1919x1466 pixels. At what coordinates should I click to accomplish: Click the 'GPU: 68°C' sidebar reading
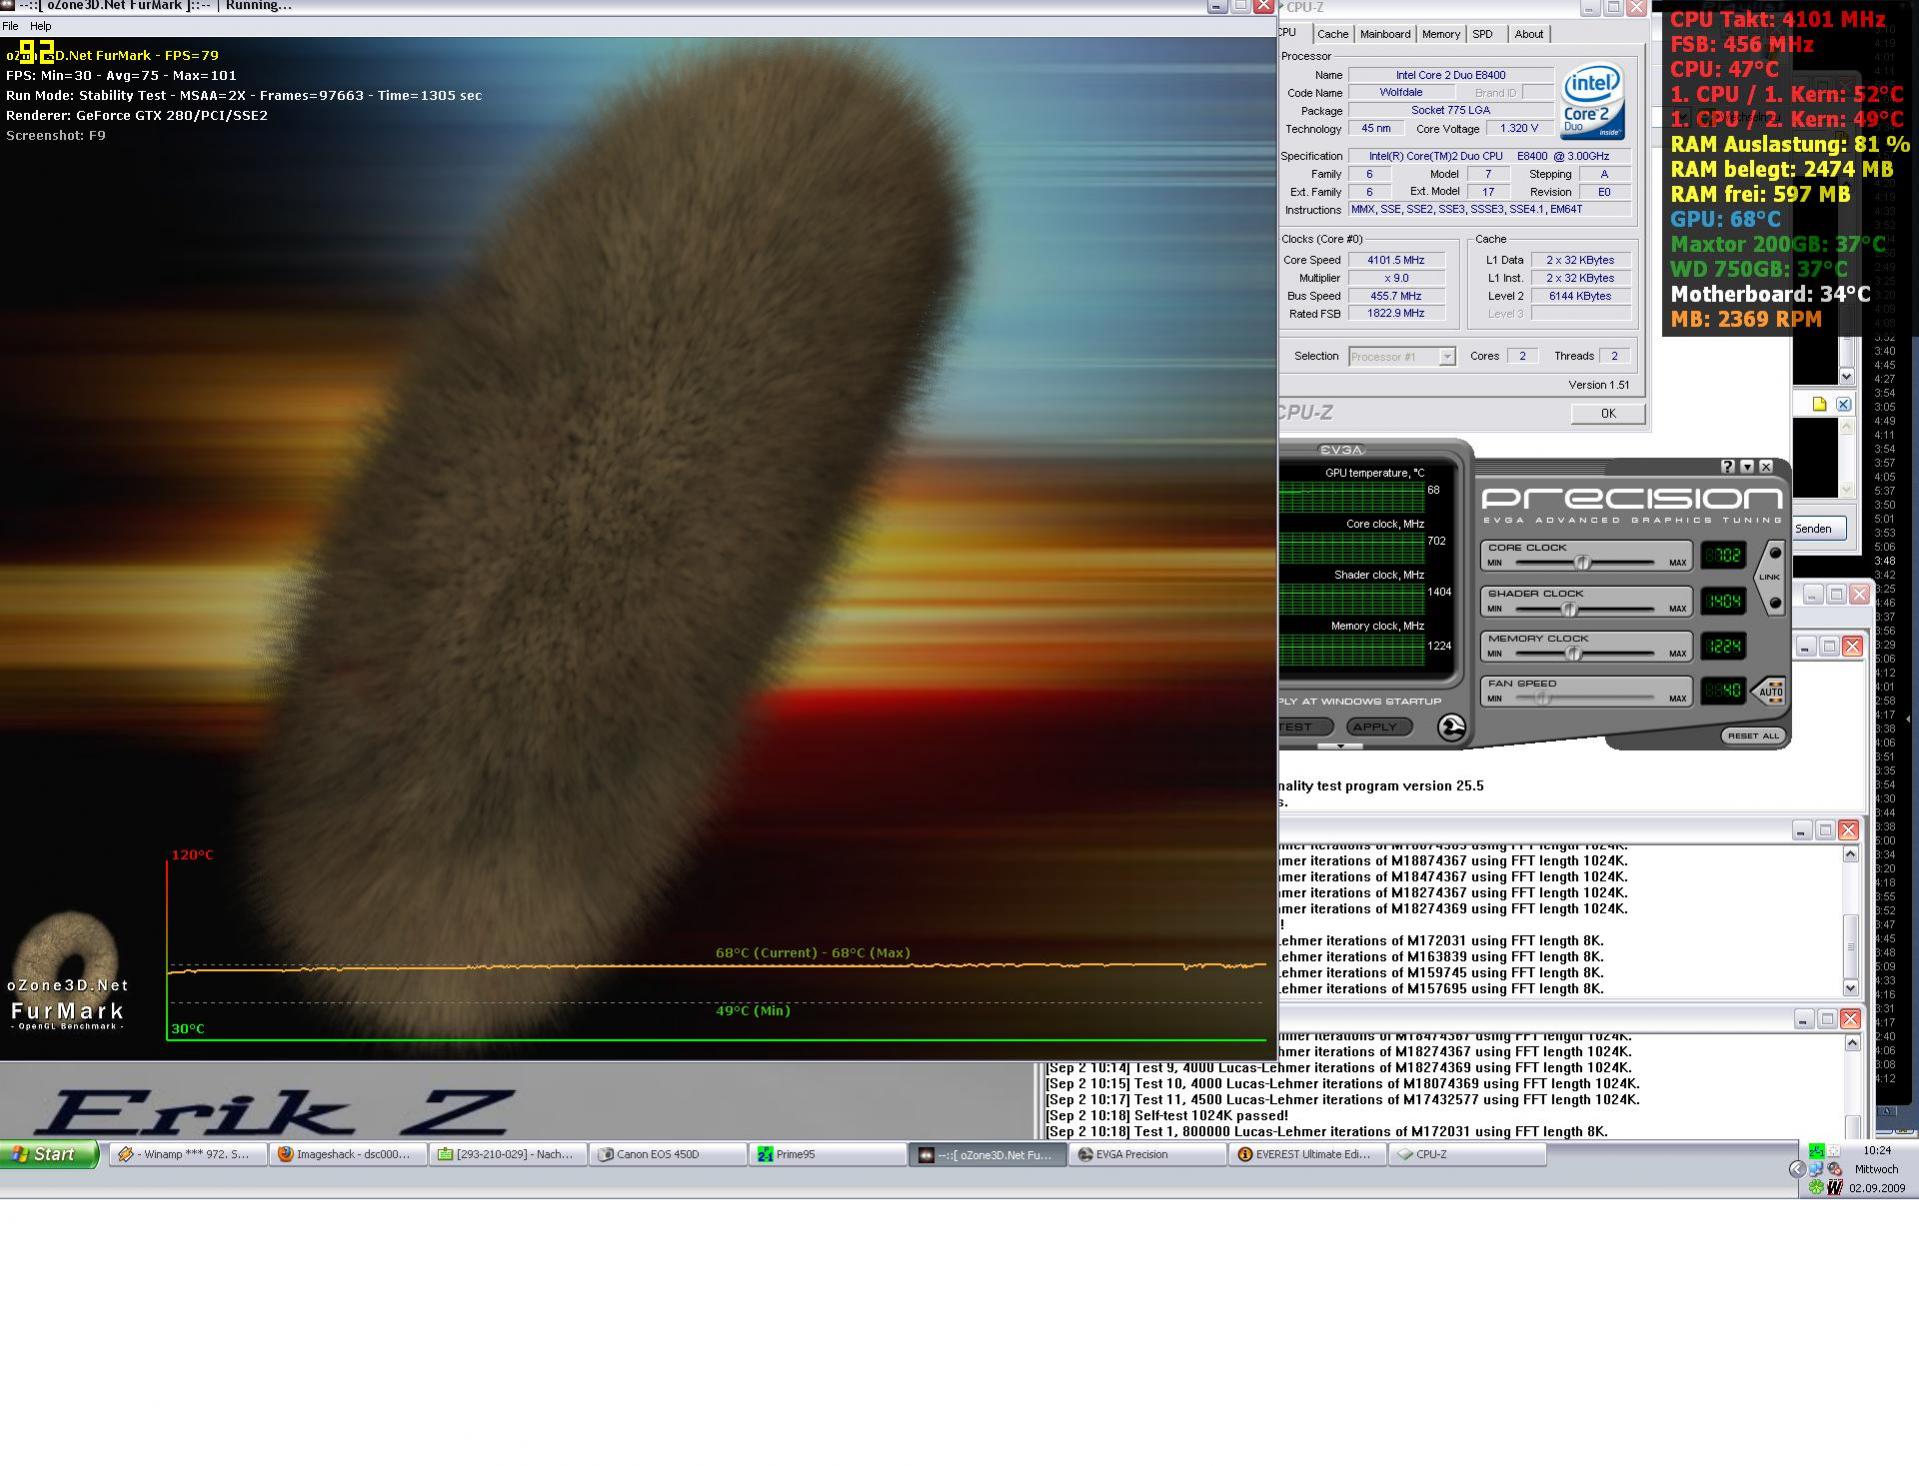[1726, 219]
